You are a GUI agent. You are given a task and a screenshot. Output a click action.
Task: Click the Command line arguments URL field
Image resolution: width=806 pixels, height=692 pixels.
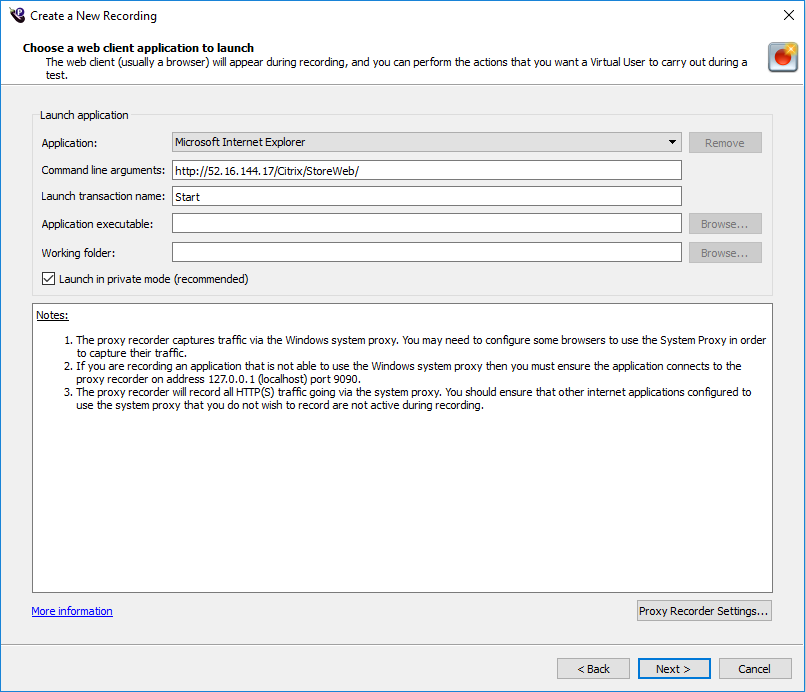(x=426, y=170)
